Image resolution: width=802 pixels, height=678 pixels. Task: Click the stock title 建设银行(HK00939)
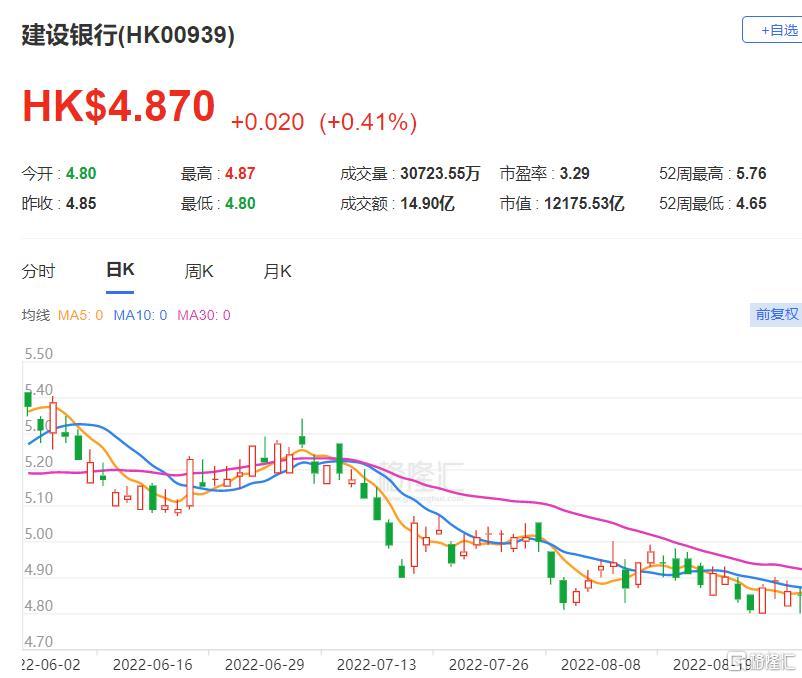click(128, 35)
